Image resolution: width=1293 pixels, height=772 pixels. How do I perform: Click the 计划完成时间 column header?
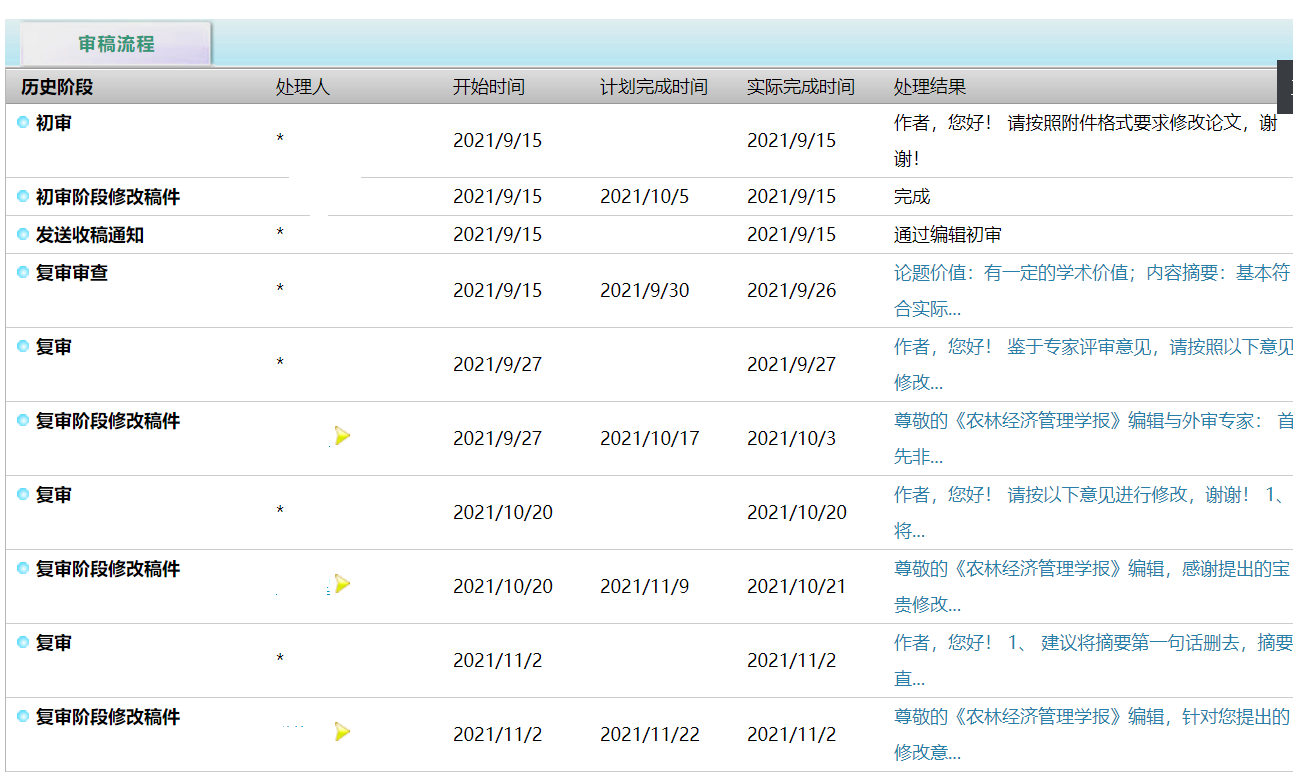[654, 87]
